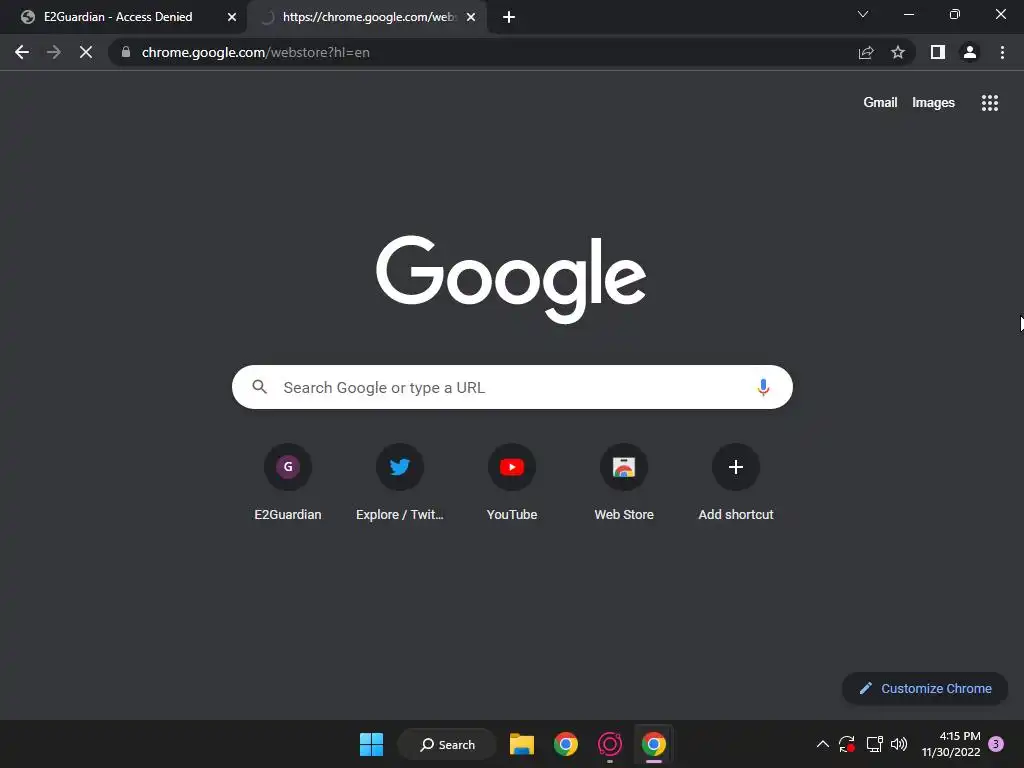The image size is (1024, 768).
Task: Open File Explorer from taskbar
Action: 522,744
